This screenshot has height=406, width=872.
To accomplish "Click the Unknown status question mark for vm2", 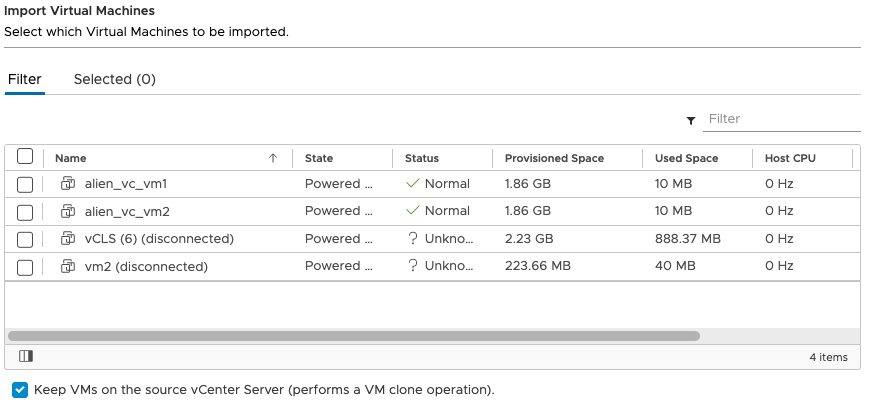I will coord(412,266).
